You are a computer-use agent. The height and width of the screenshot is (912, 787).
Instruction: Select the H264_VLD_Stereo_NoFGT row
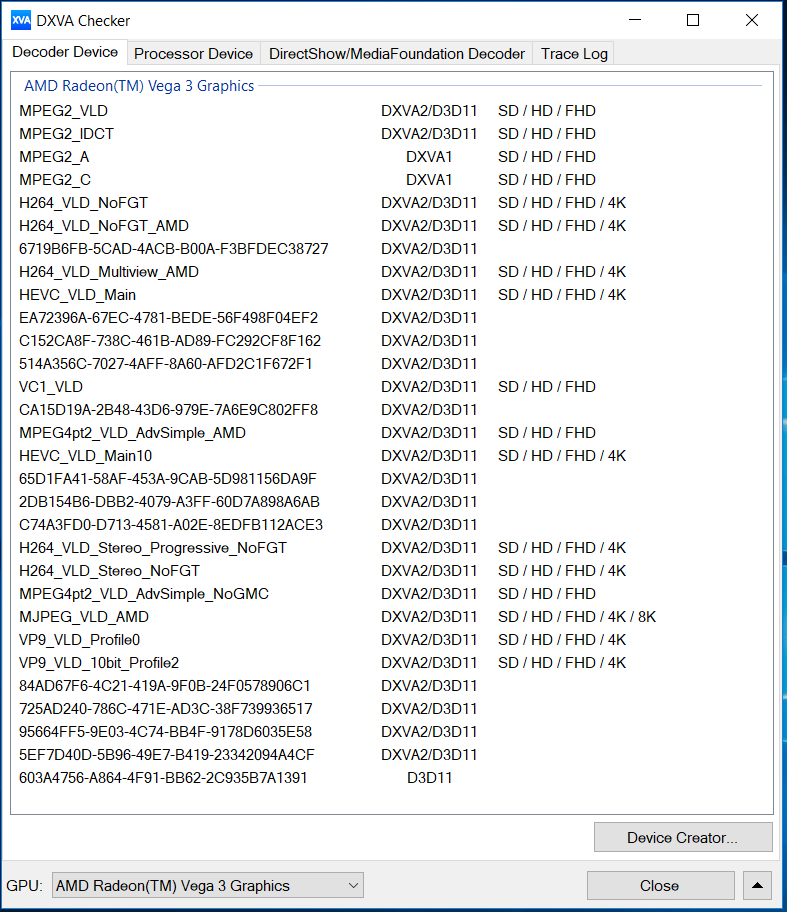click(390, 571)
